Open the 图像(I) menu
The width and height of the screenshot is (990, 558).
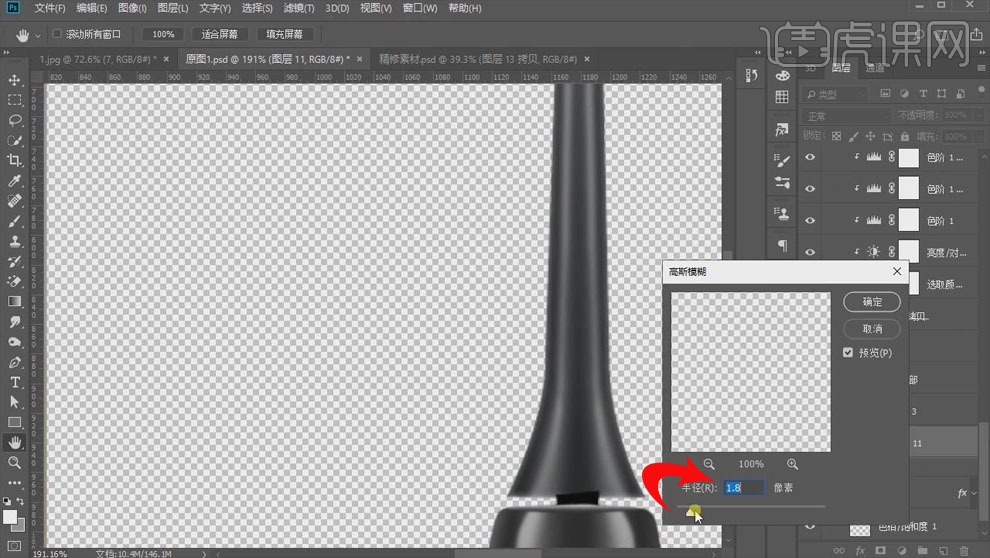(132, 8)
